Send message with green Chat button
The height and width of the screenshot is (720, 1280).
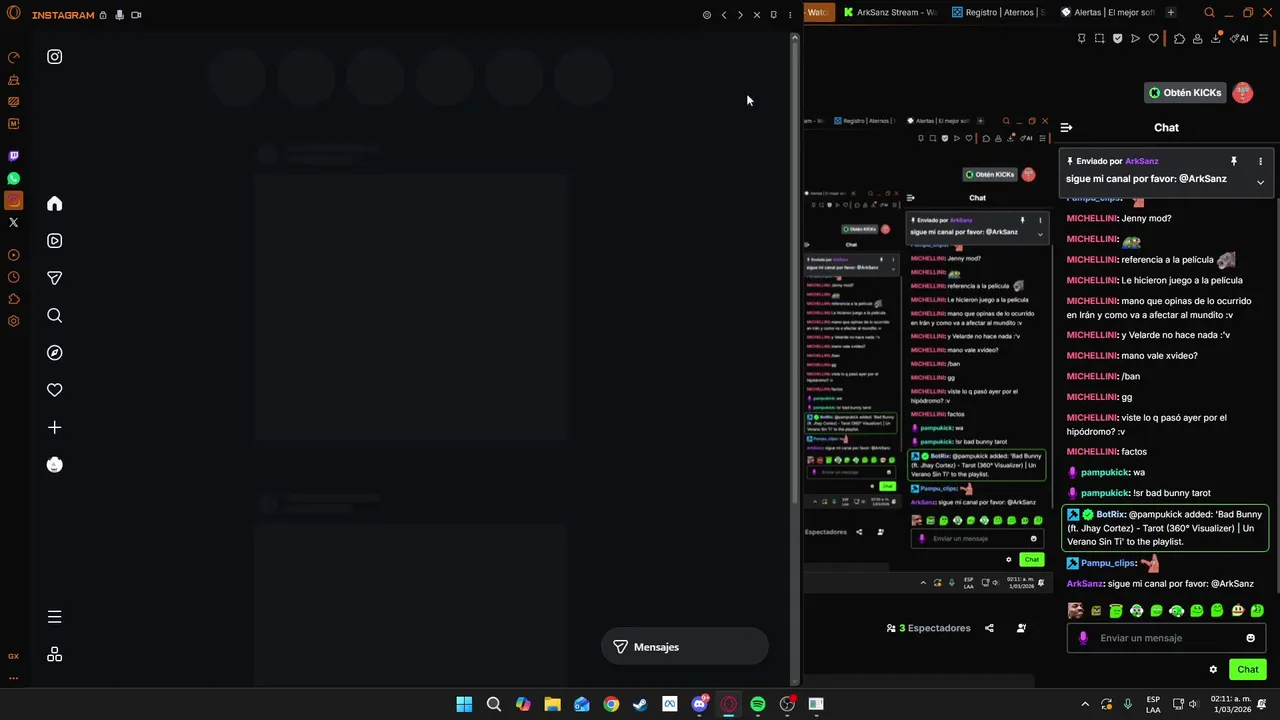pyautogui.click(x=1248, y=670)
